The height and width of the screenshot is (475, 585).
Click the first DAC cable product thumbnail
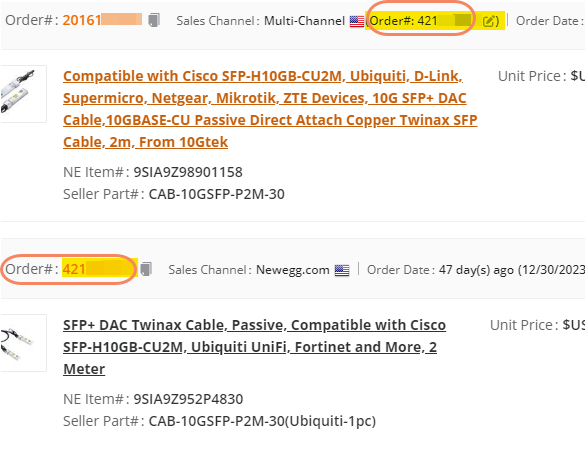23,94
